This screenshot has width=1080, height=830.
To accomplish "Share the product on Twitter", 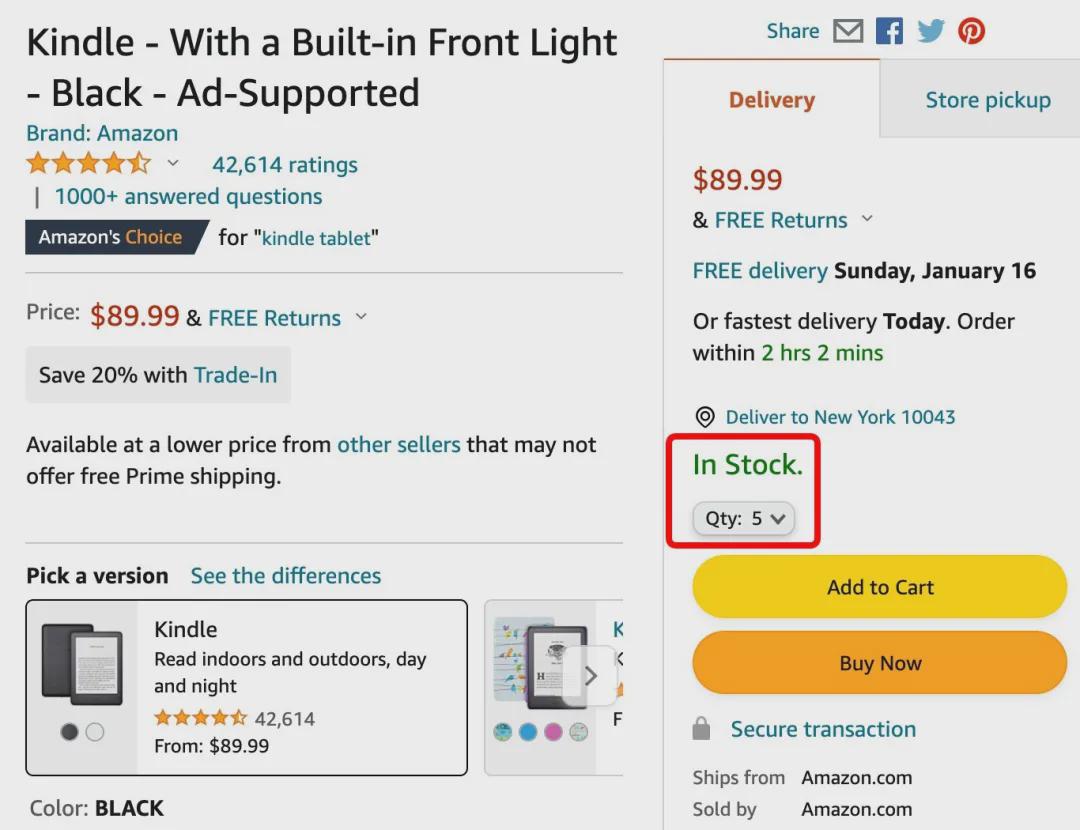I will tap(930, 30).
